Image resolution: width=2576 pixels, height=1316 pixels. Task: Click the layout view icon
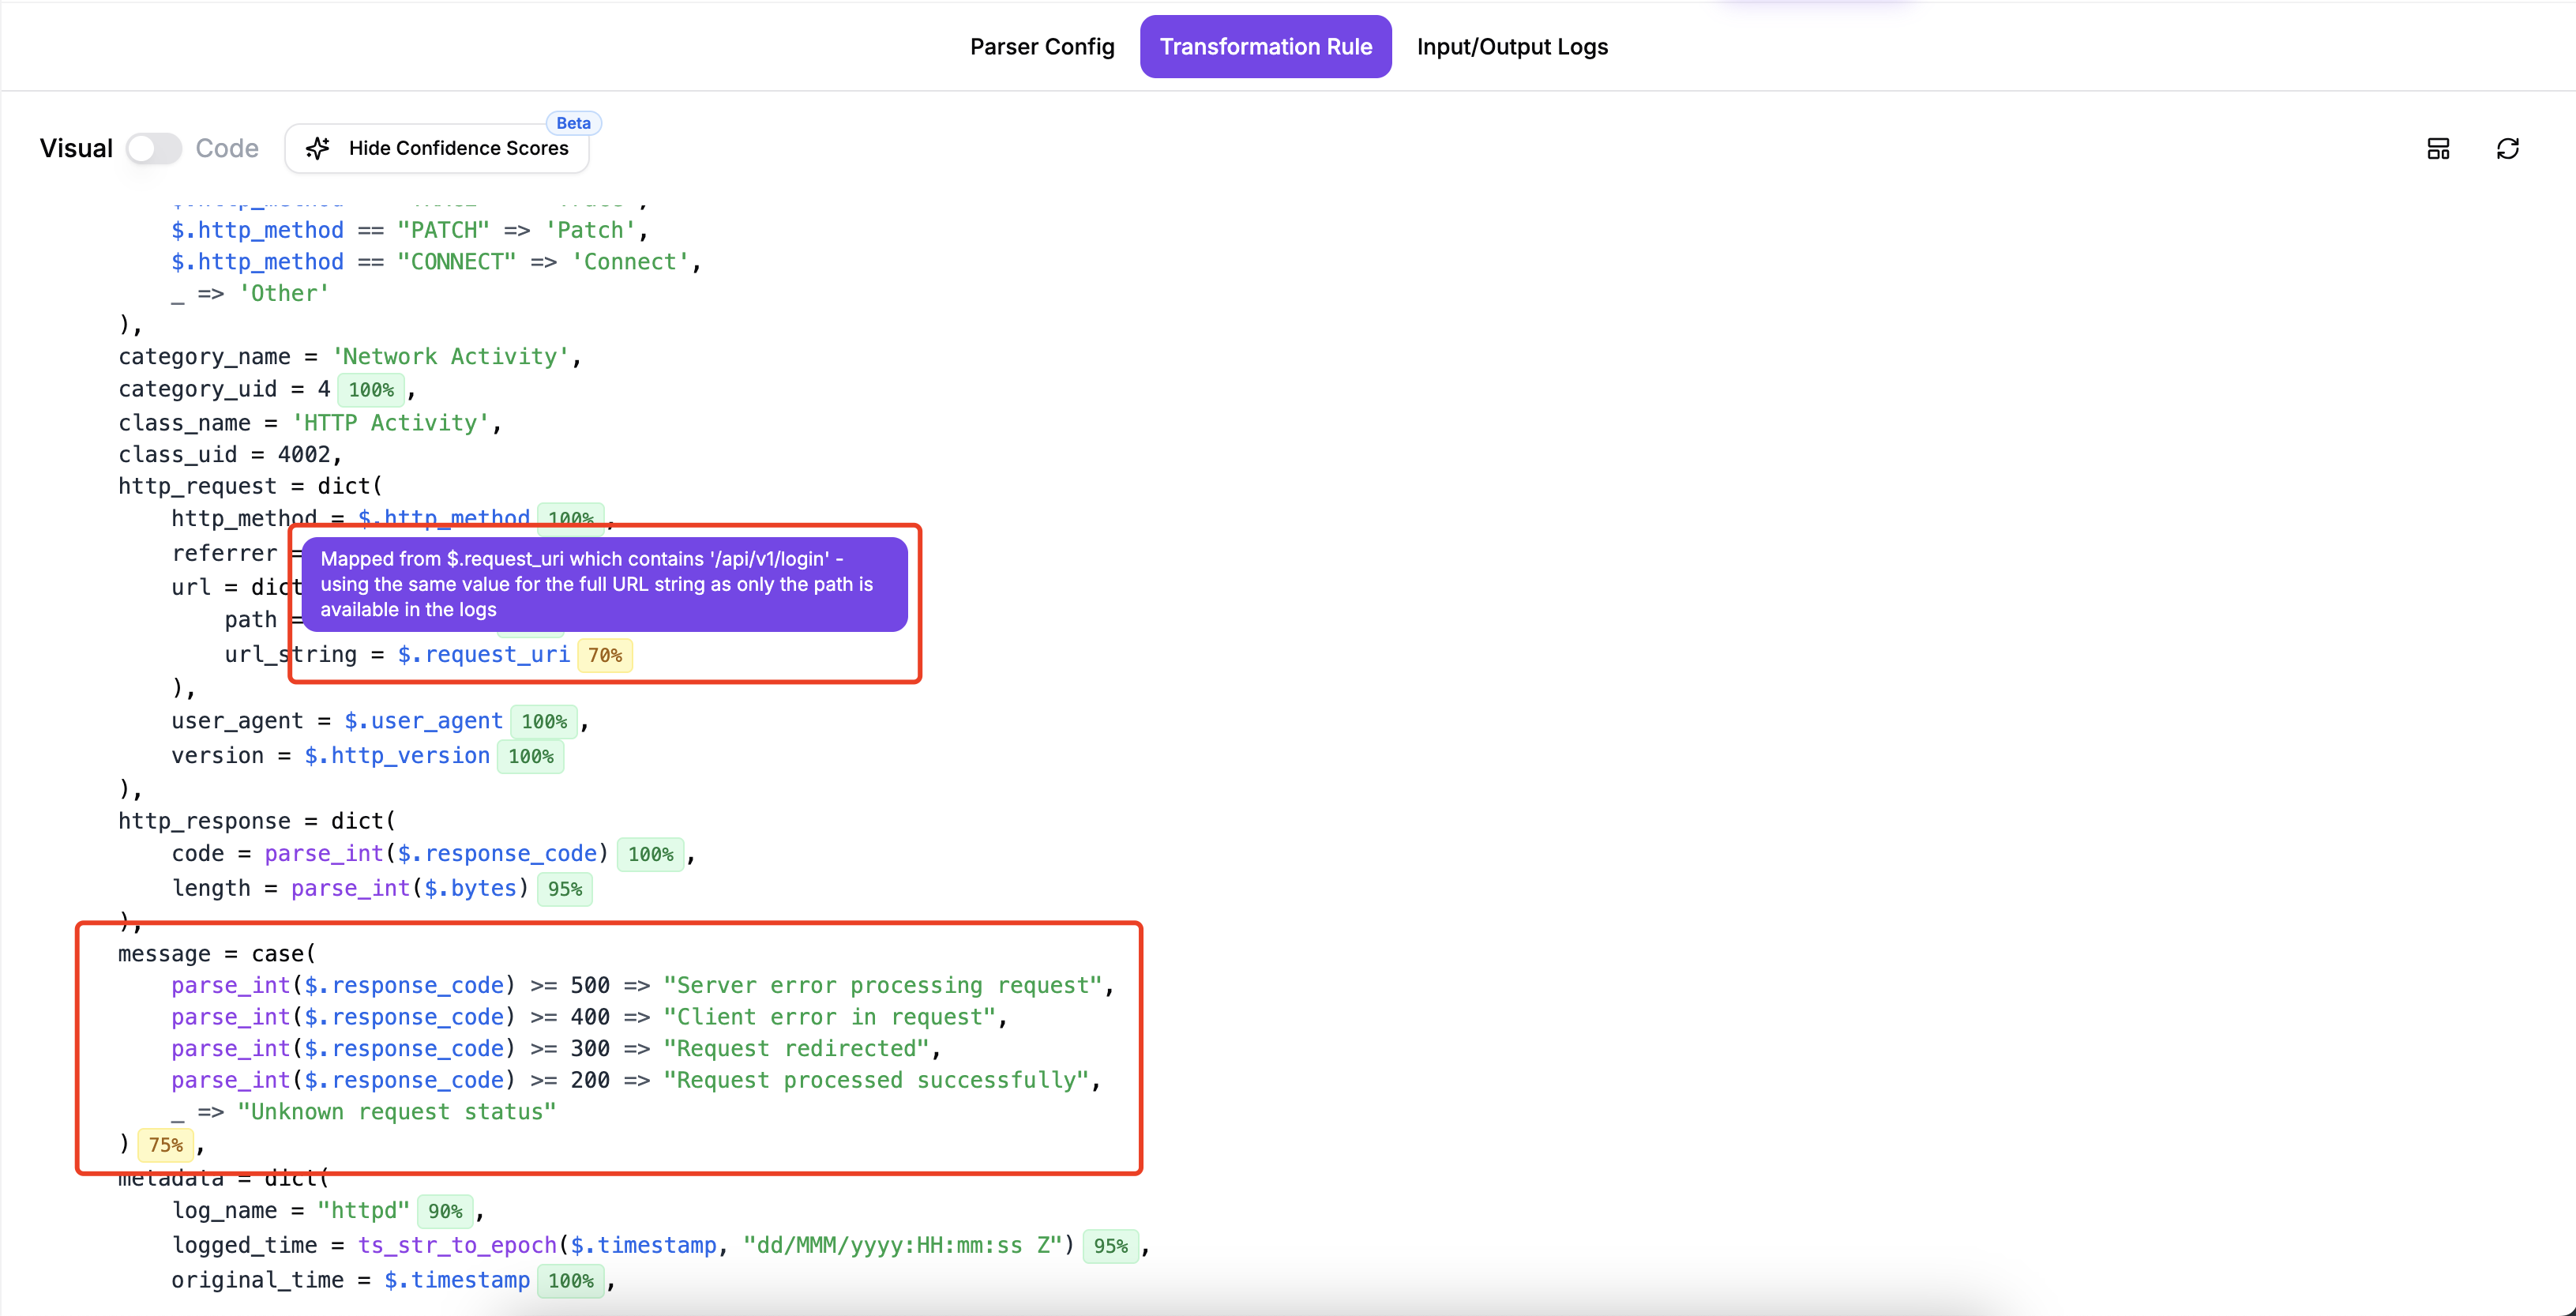click(2438, 149)
